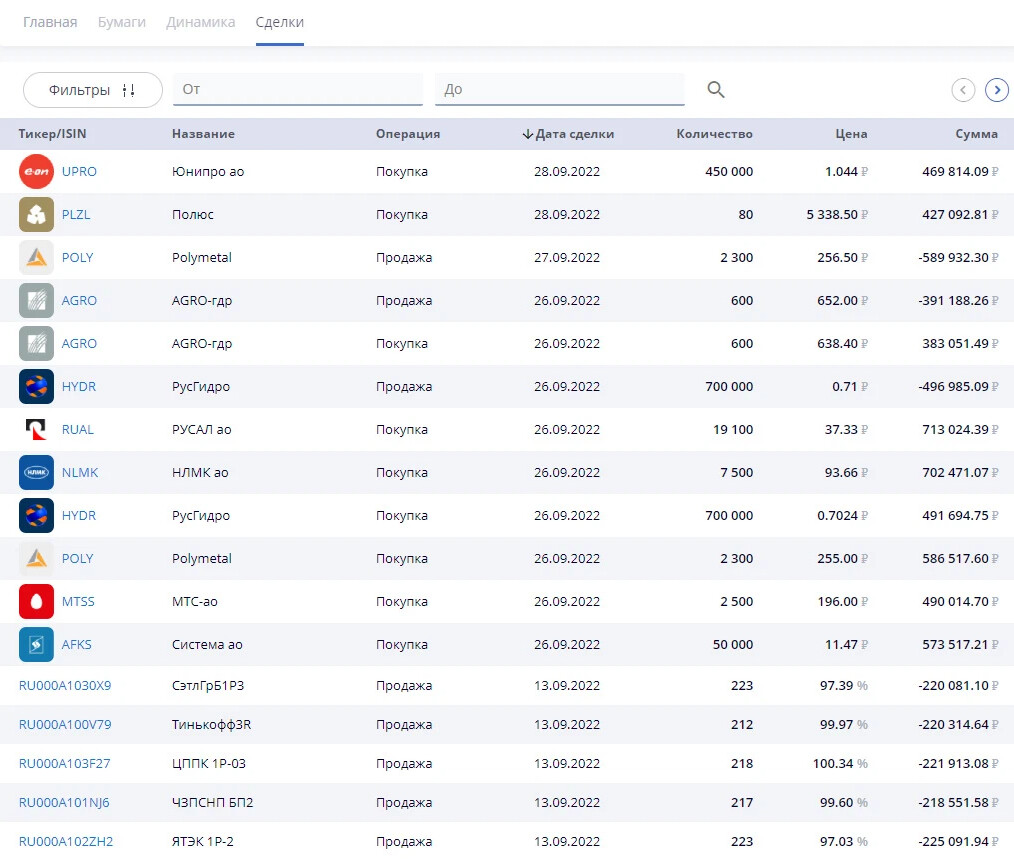
Task: Click the MTSS red egg logo
Action: tap(36, 602)
